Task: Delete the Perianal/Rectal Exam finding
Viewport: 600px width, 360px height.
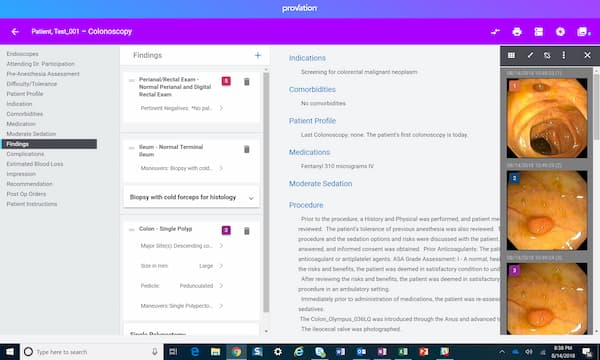Action: [247, 81]
